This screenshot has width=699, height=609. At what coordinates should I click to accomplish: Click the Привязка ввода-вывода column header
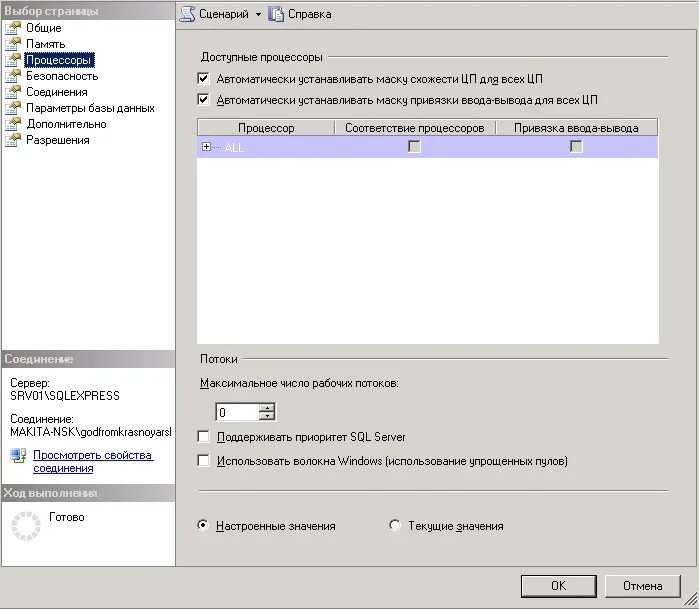point(576,128)
